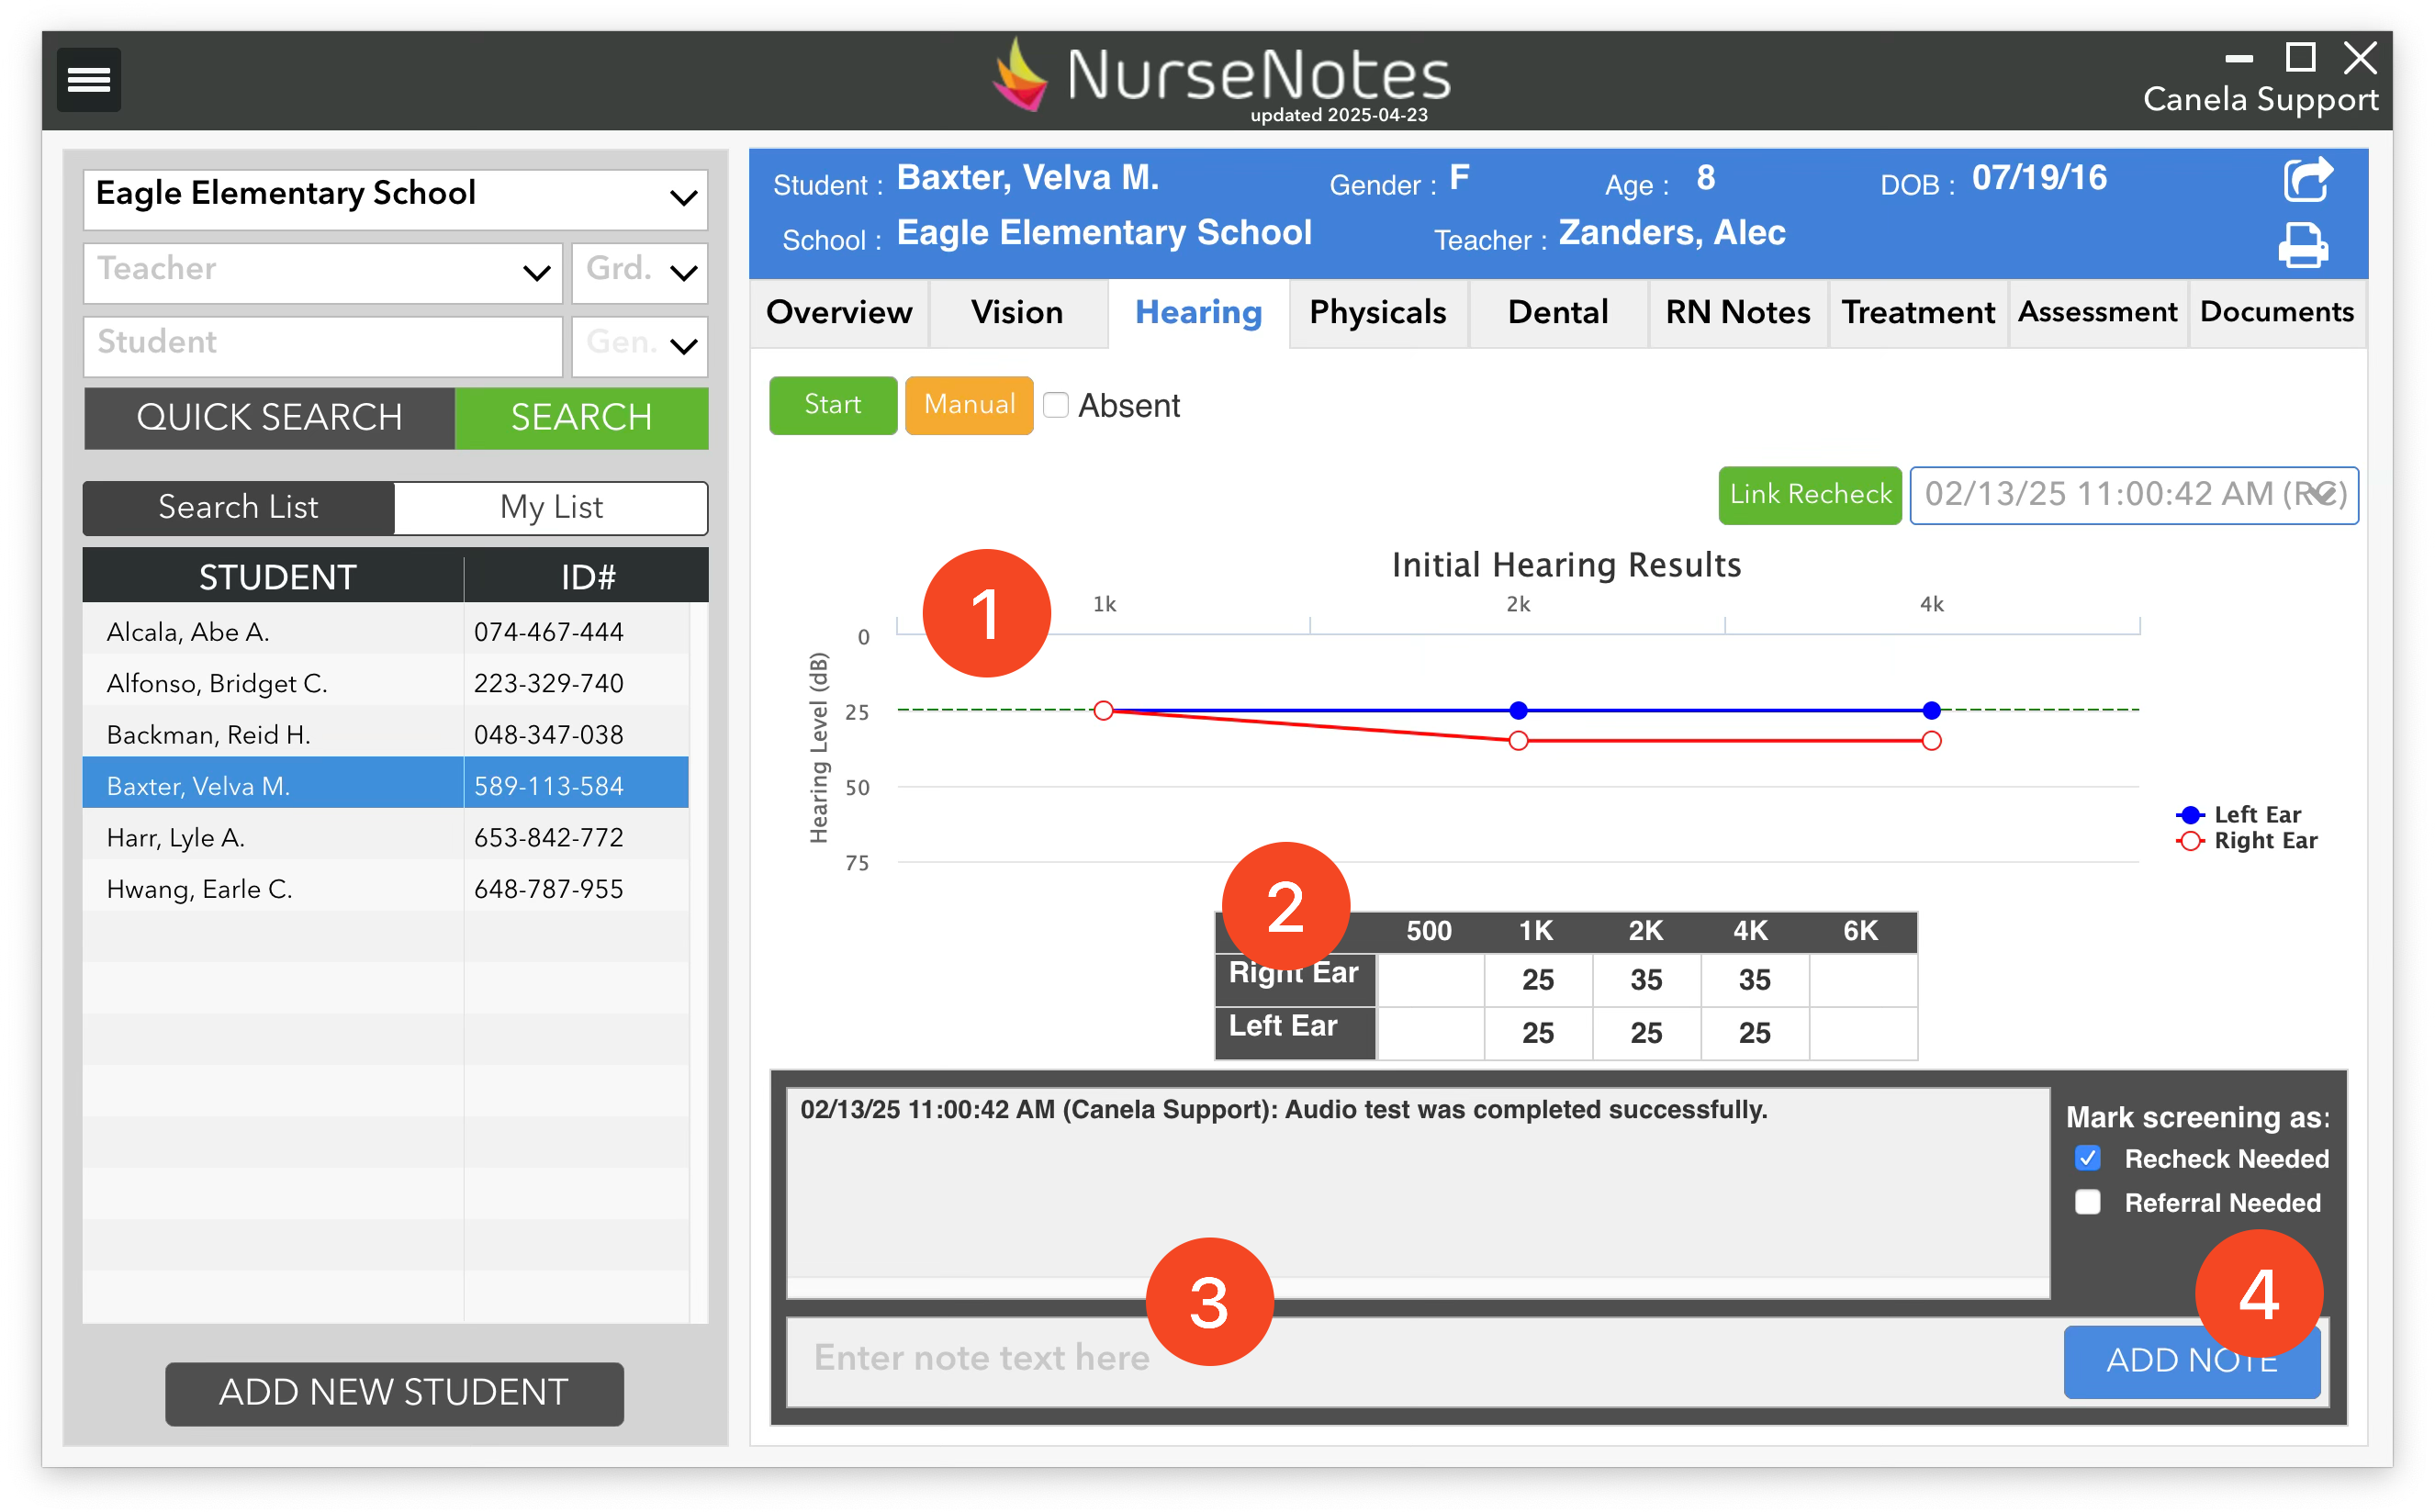Screen dimensions: 2435x1512
Task: Open the hamburger menu
Action: point(88,79)
